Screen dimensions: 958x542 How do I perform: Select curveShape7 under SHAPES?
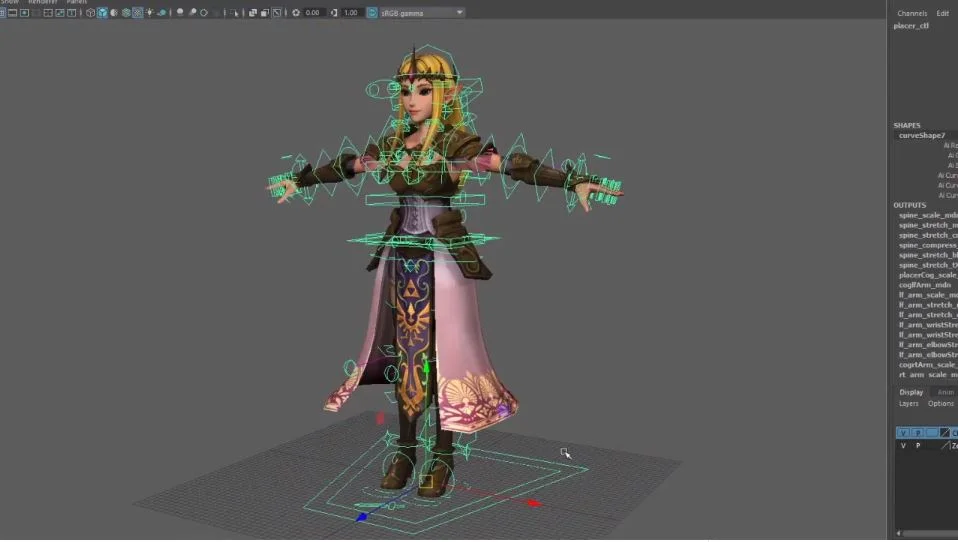pos(922,136)
